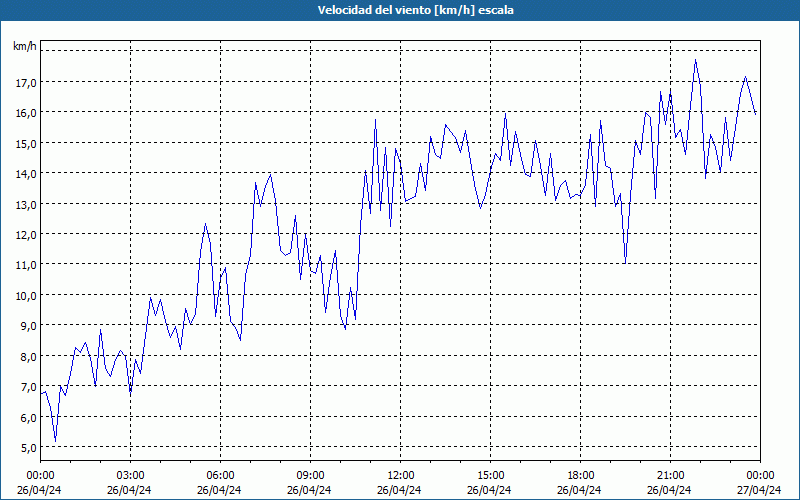The width and height of the screenshot is (800, 500).
Task: Click the km/h axis unit label
Action: [x=24, y=46]
